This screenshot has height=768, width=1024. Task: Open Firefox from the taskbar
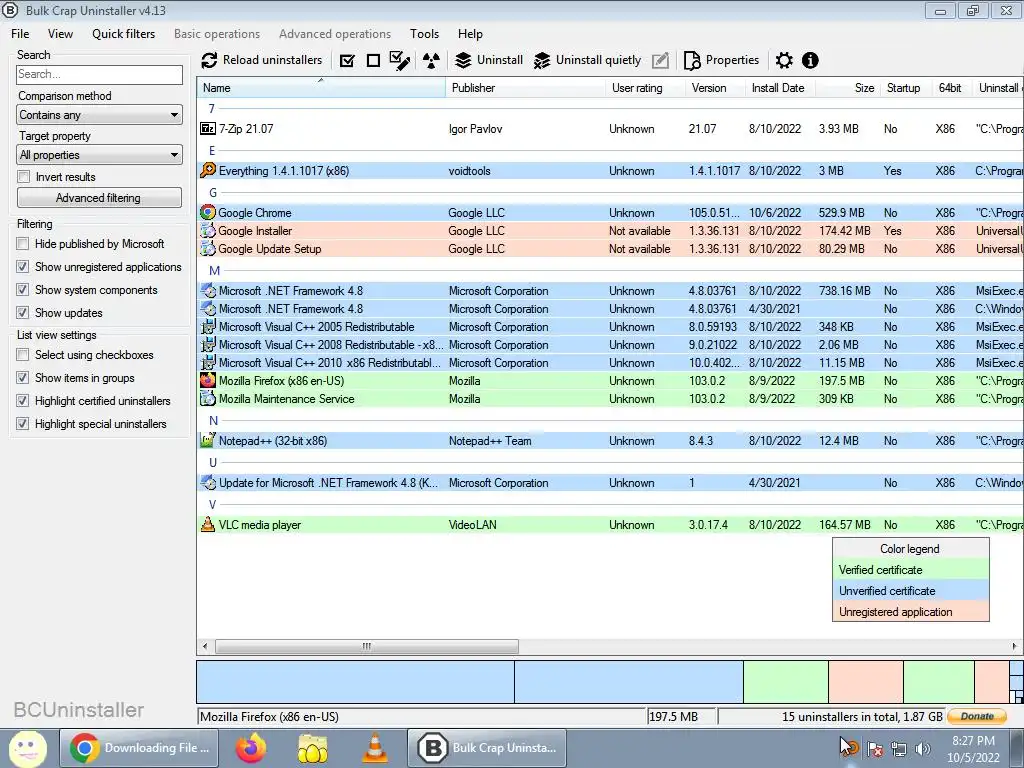pyautogui.click(x=251, y=748)
